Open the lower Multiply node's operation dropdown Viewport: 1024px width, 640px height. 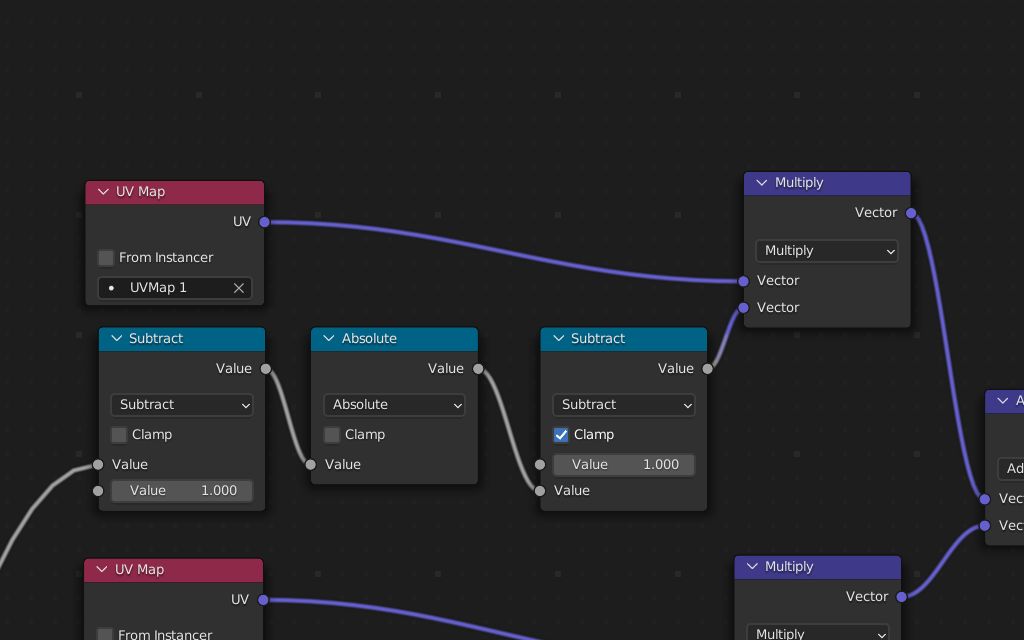[818, 633]
